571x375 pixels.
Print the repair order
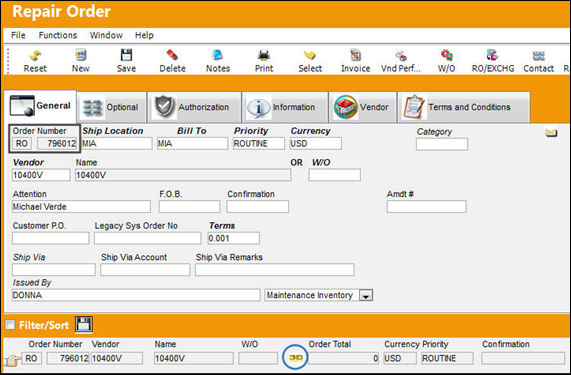[x=264, y=61]
